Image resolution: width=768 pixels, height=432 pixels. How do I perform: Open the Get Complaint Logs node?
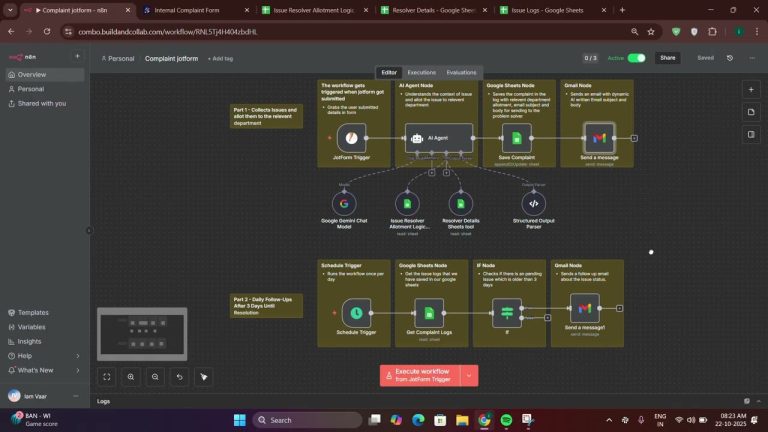pos(429,313)
